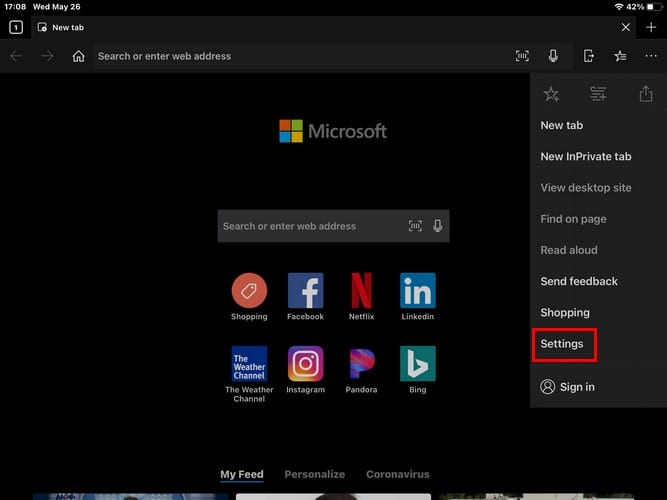Open the Netflix shortcut tile
The height and width of the screenshot is (500, 667).
click(x=362, y=291)
